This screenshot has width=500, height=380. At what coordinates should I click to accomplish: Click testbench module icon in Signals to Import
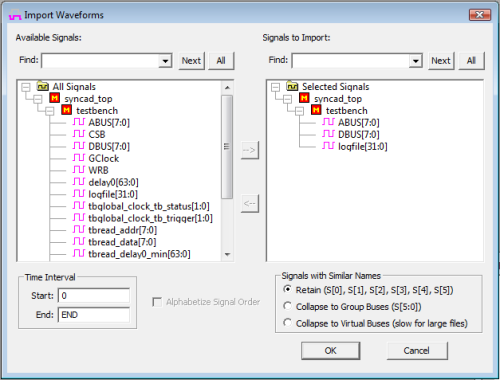(x=316, y=110)
